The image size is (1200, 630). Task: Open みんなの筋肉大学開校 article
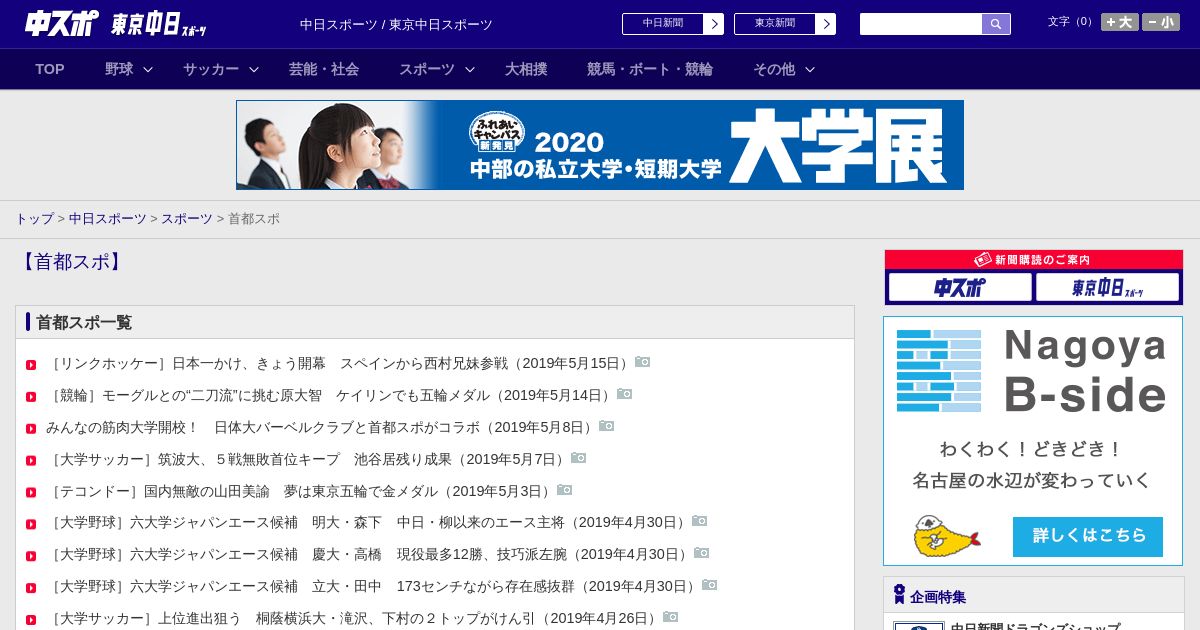pyautogui.click(x=322, y=427)
